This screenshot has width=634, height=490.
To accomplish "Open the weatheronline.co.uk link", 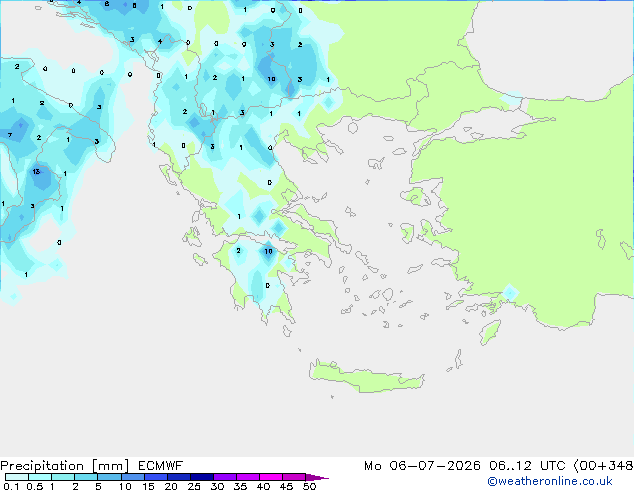I will coord(550,481).
